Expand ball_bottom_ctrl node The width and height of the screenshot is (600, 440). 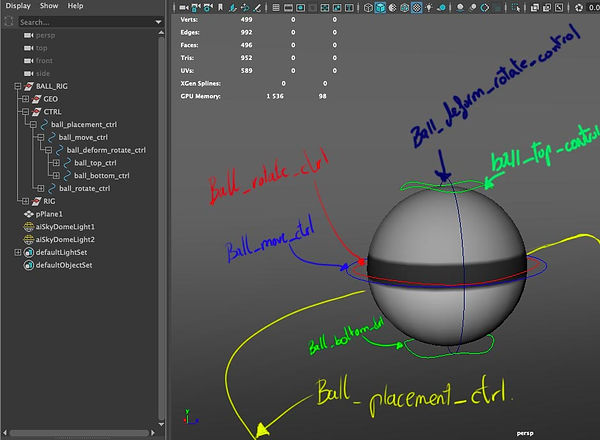click(x=56, y=175)
